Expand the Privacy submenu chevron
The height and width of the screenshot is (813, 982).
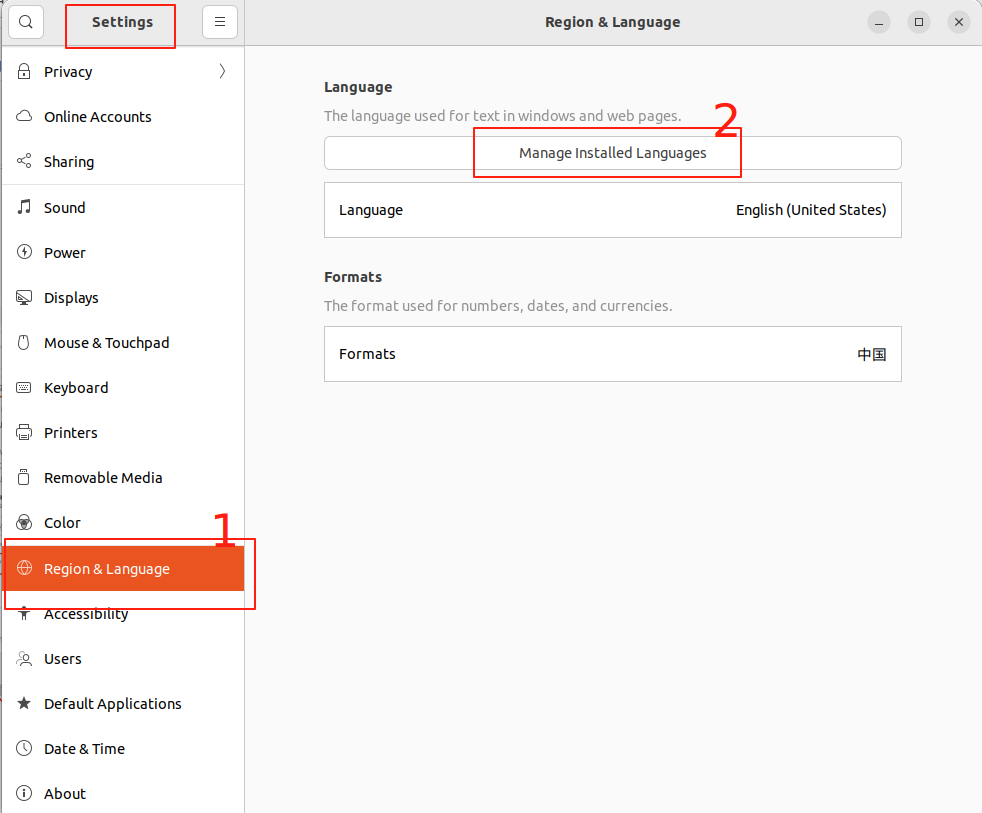point(222,71)
